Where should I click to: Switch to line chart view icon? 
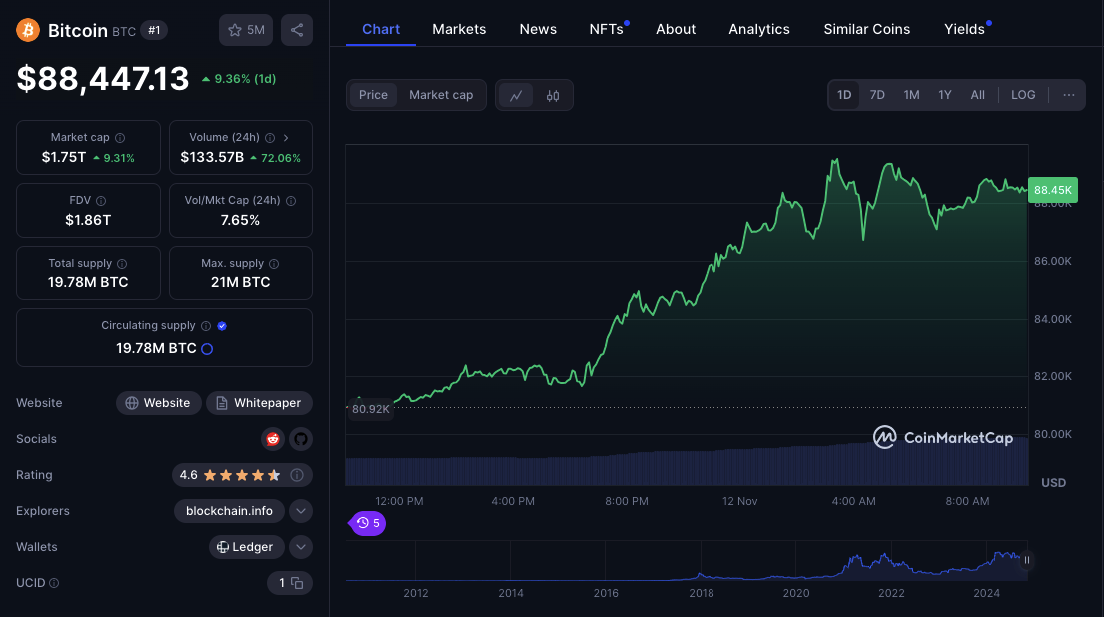(516, 95)
